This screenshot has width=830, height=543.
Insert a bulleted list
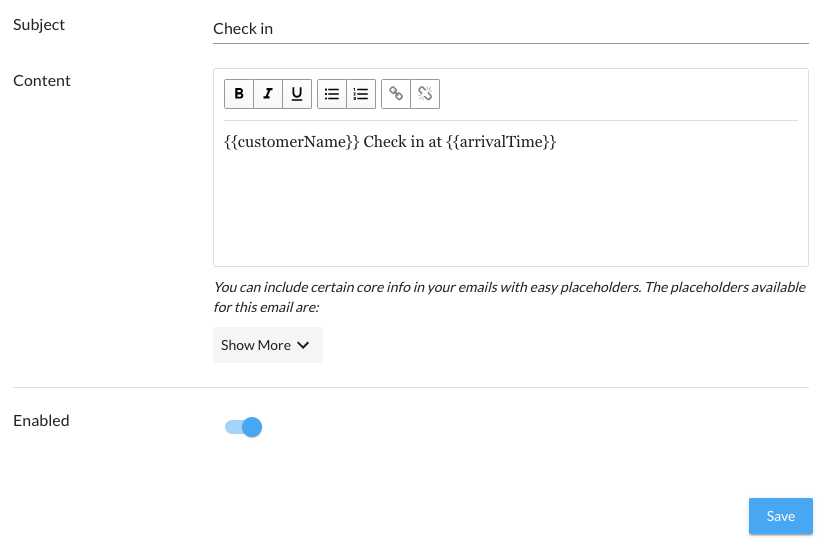pyautogui.click(x=332, y=94)
